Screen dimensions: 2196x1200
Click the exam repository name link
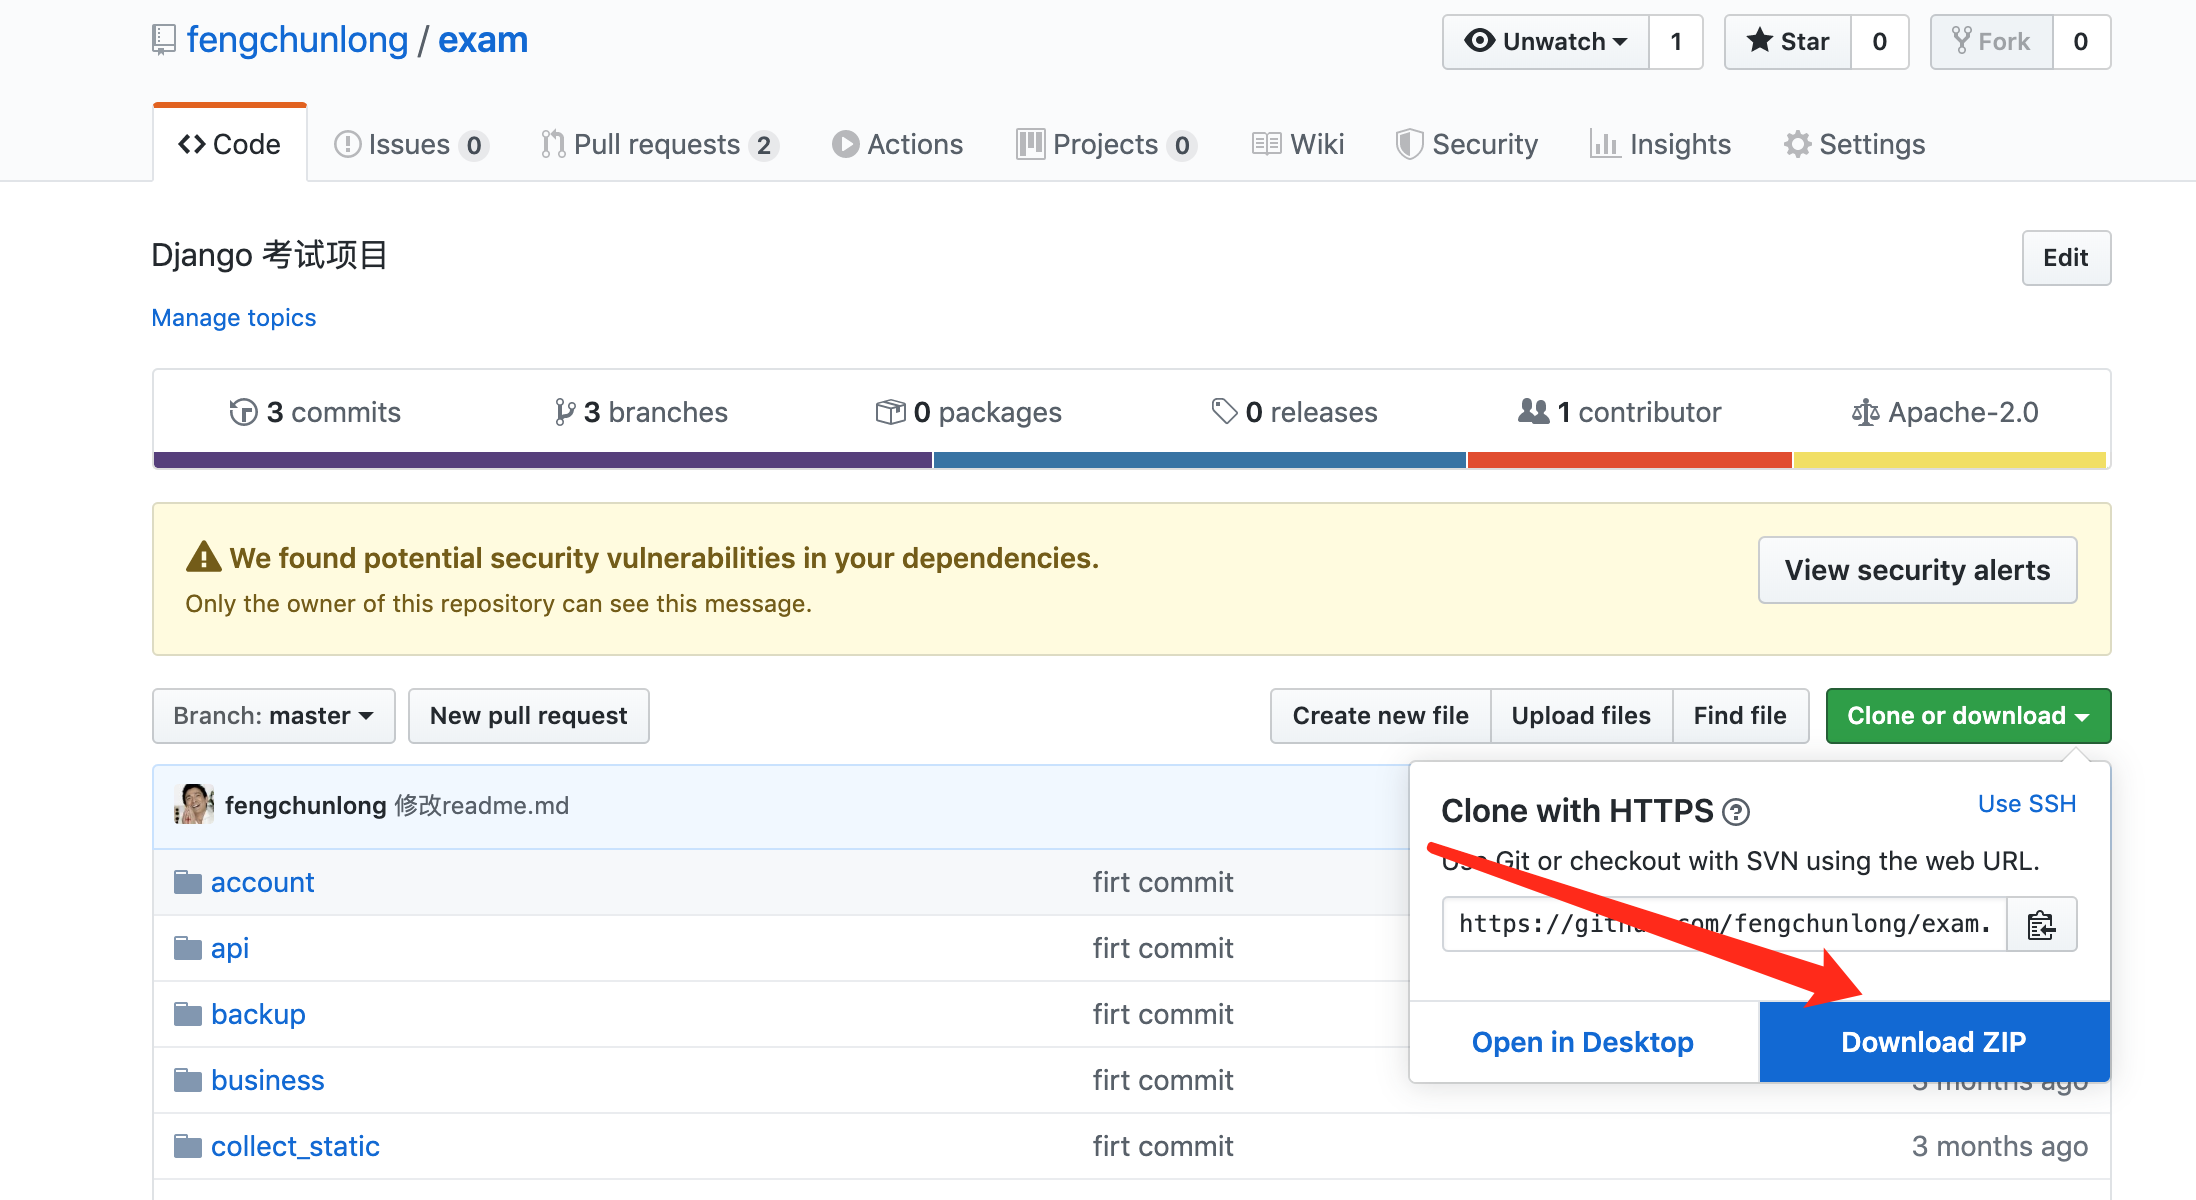point(483,40)
